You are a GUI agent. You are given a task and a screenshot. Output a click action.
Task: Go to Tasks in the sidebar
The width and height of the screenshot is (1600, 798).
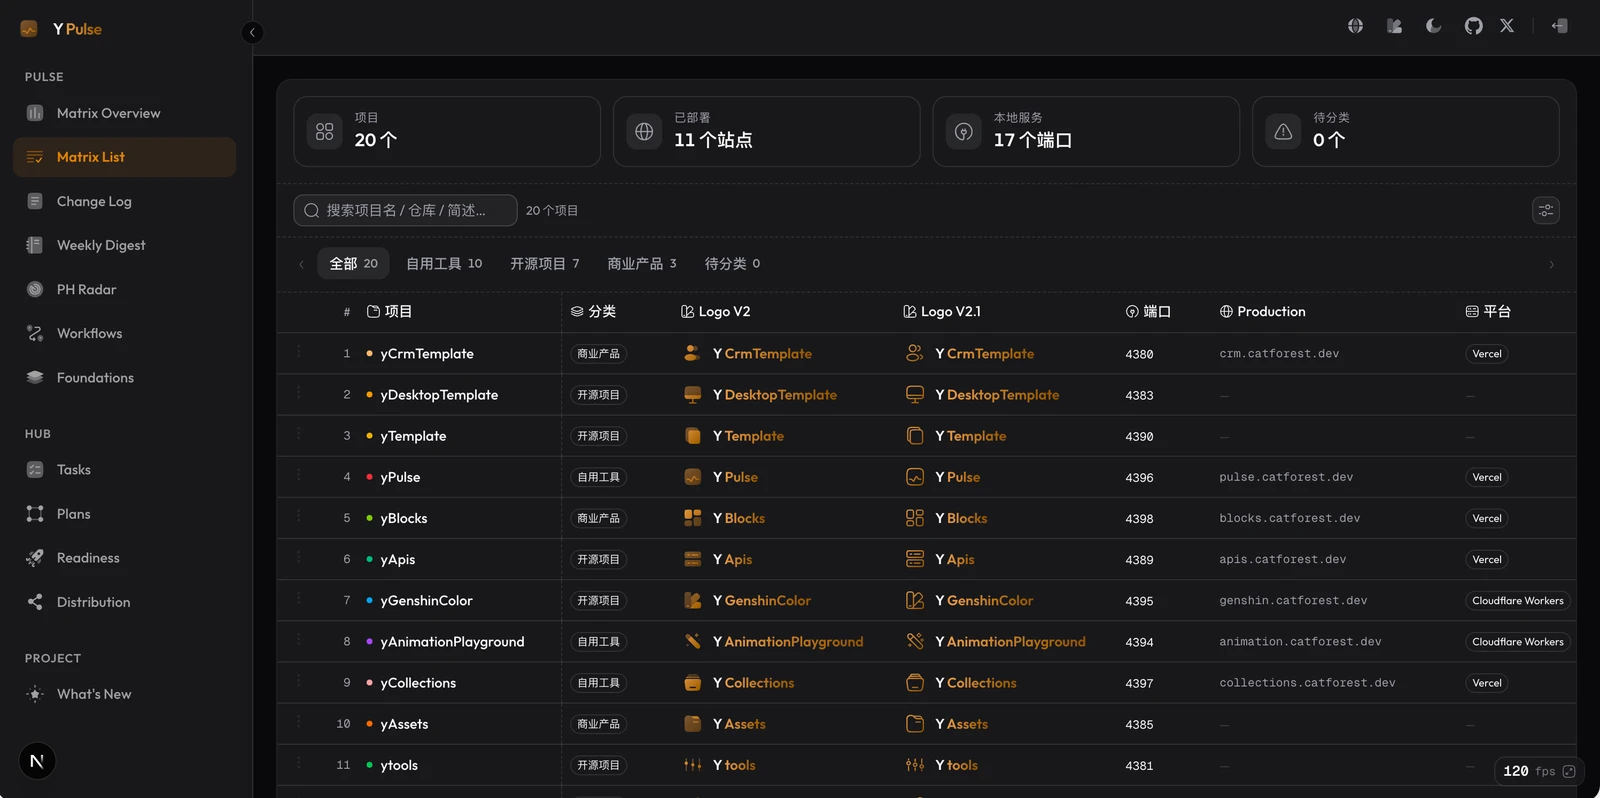pos(125,470)
